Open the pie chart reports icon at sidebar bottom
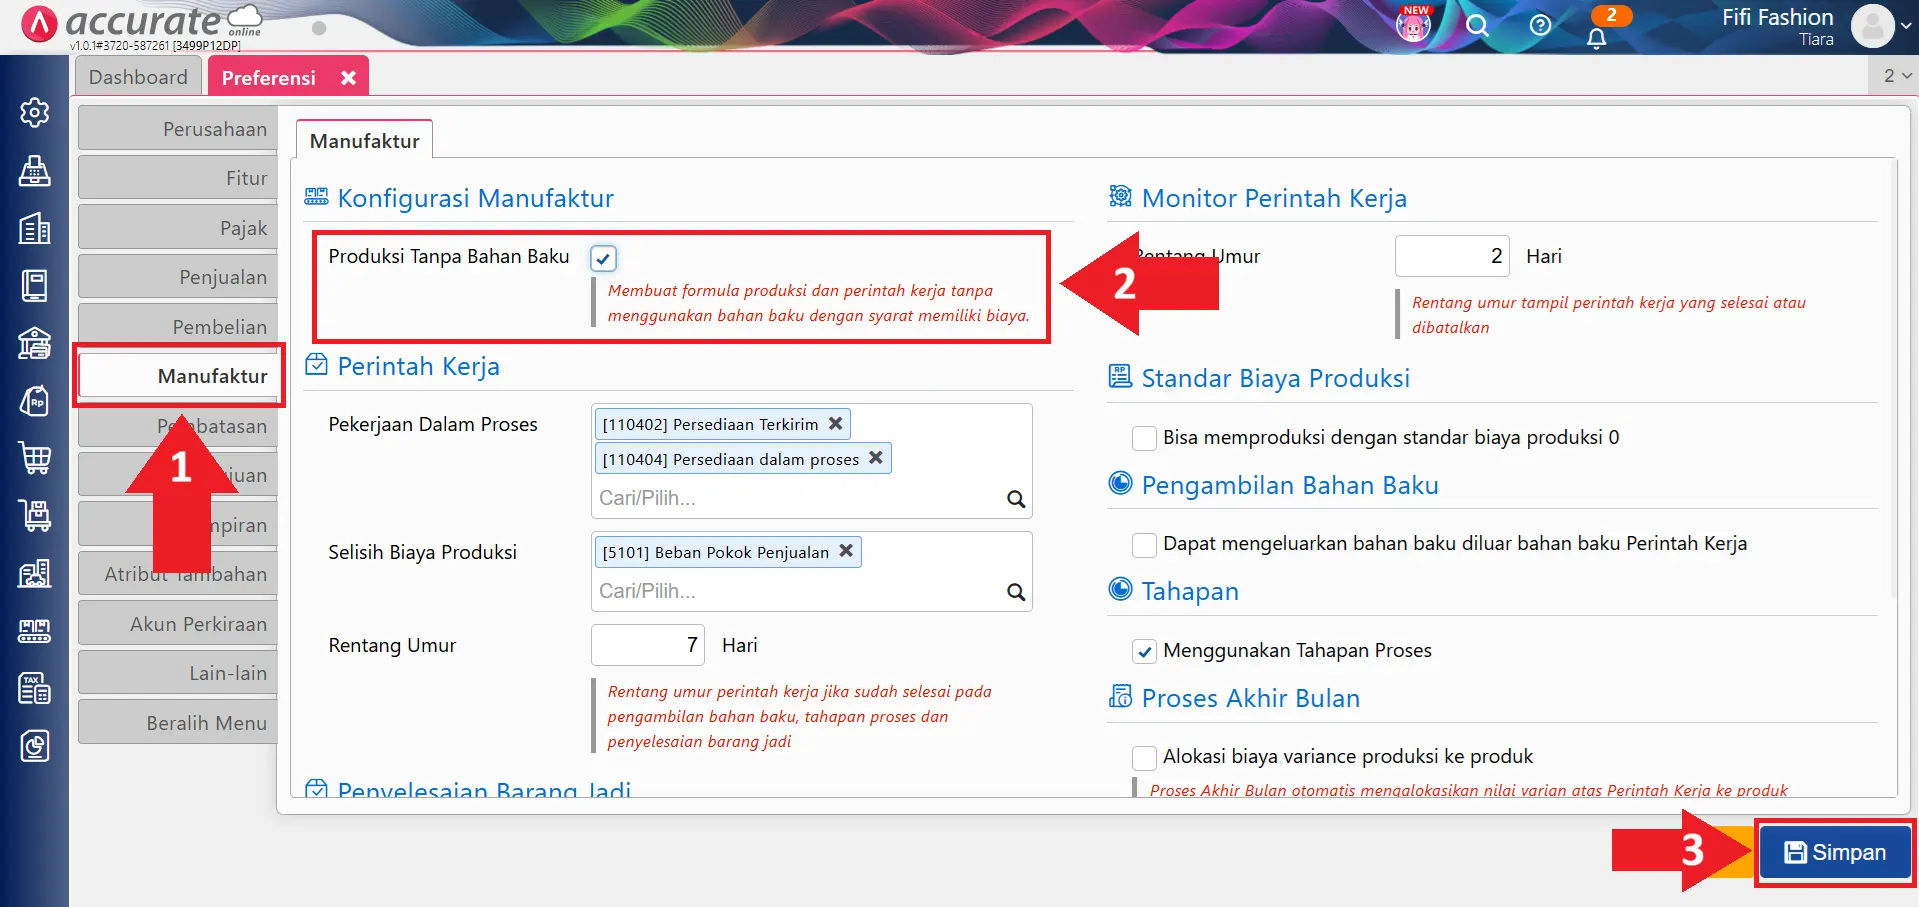Screen dimensions: 1919x907 click(x=34, y=745)
